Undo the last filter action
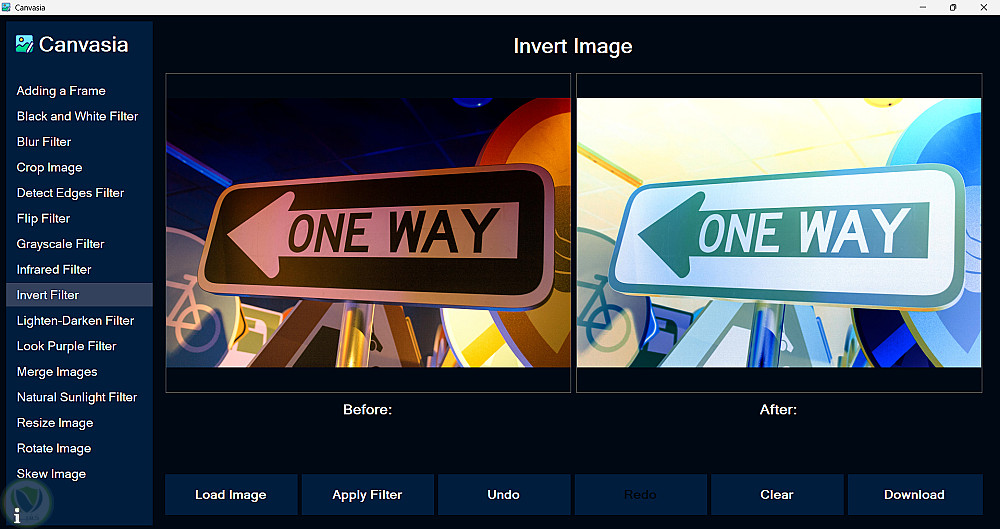 (x=504, y=495)
